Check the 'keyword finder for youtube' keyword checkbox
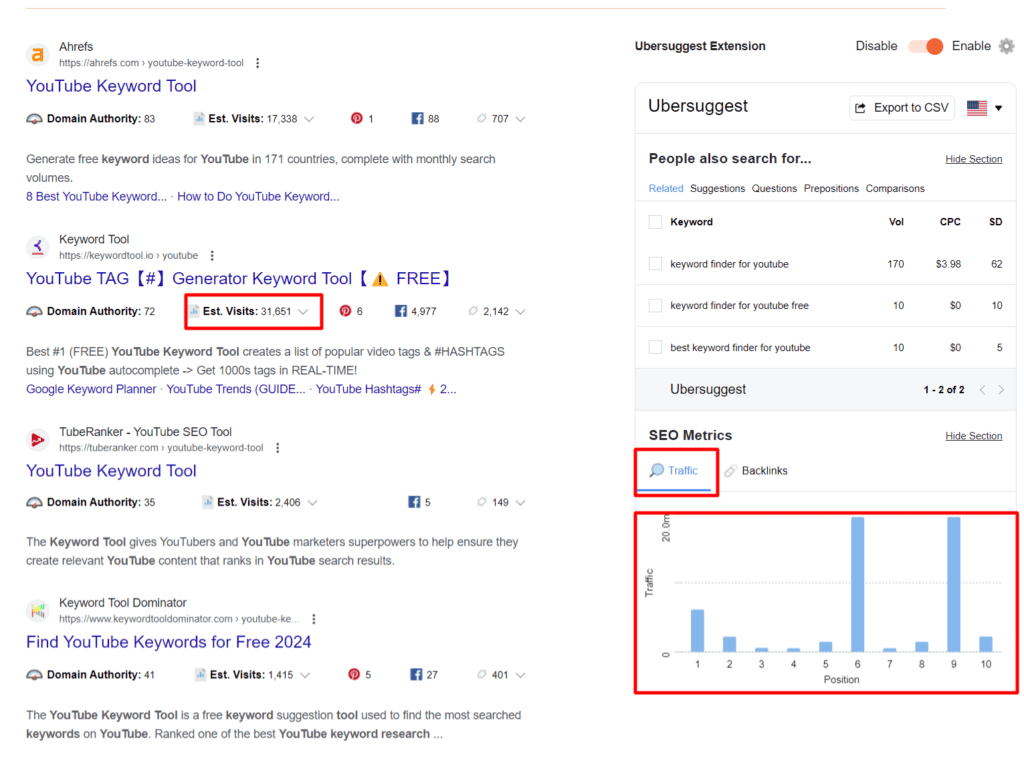The width and height of the screenshot is (1024, 757). click(655, 263)
